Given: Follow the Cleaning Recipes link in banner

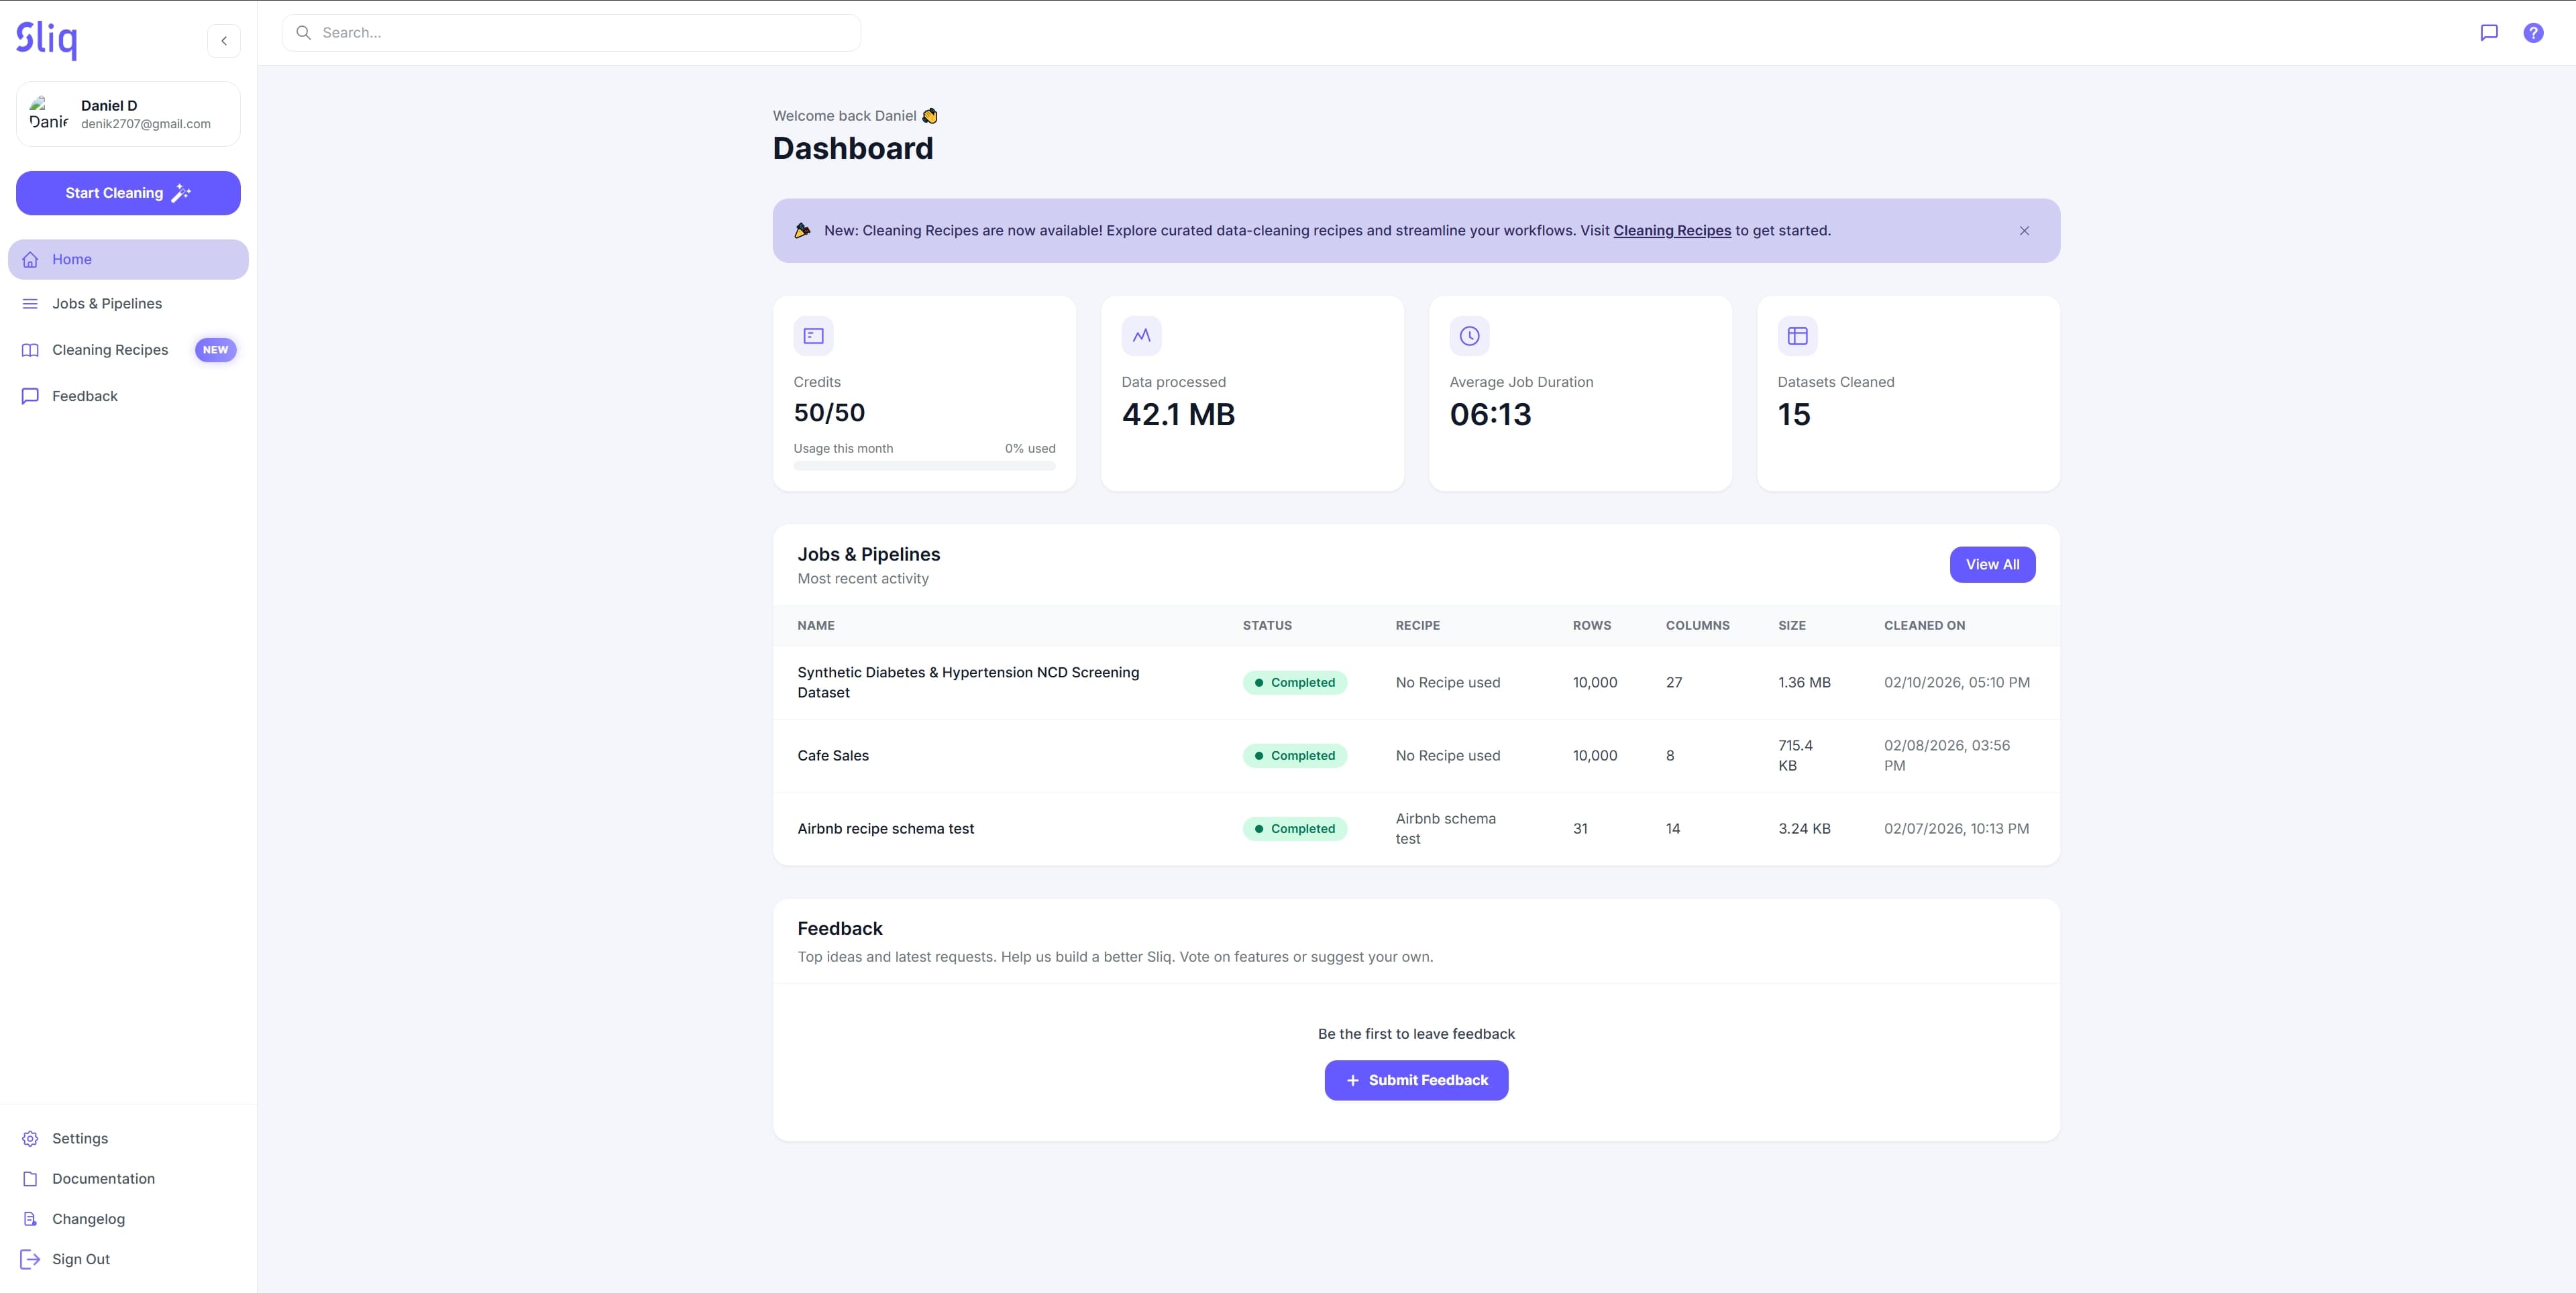Looking at the screenshot, I should 1671,231.
